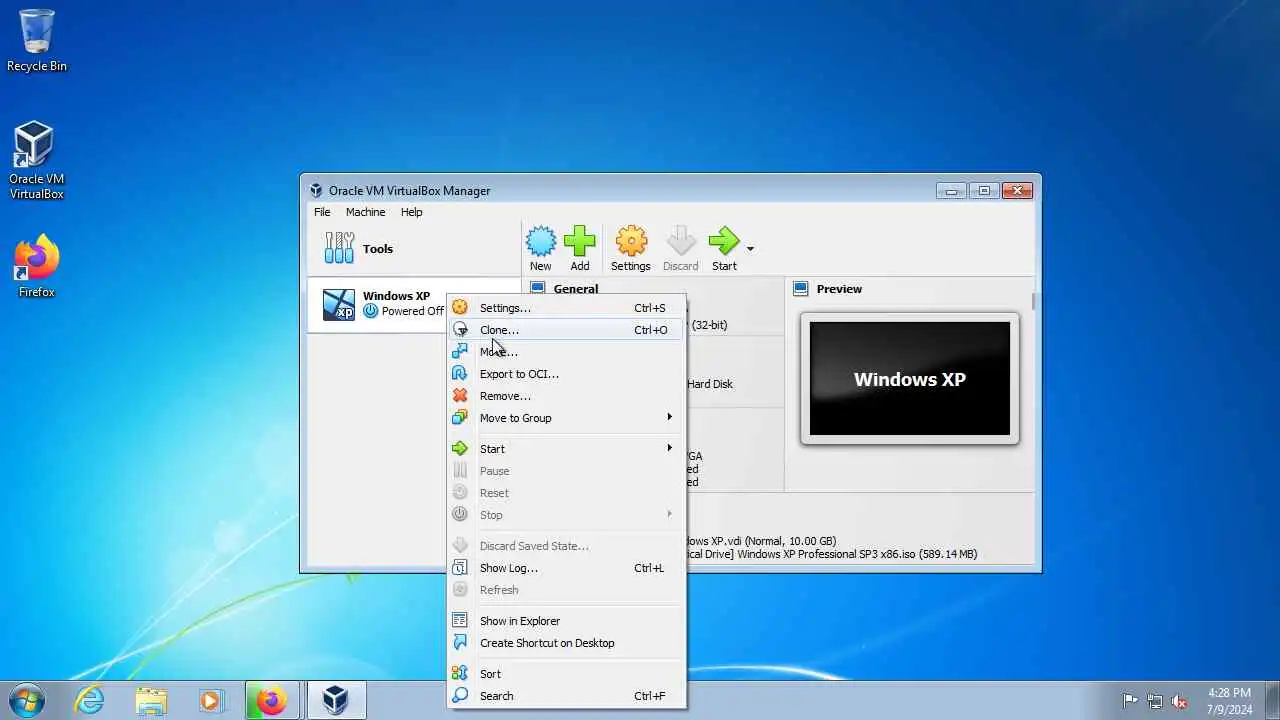Click the Windows XP preview thumbnail
The height and width of the screenshot is (720, 1280).
coord(910,379)
